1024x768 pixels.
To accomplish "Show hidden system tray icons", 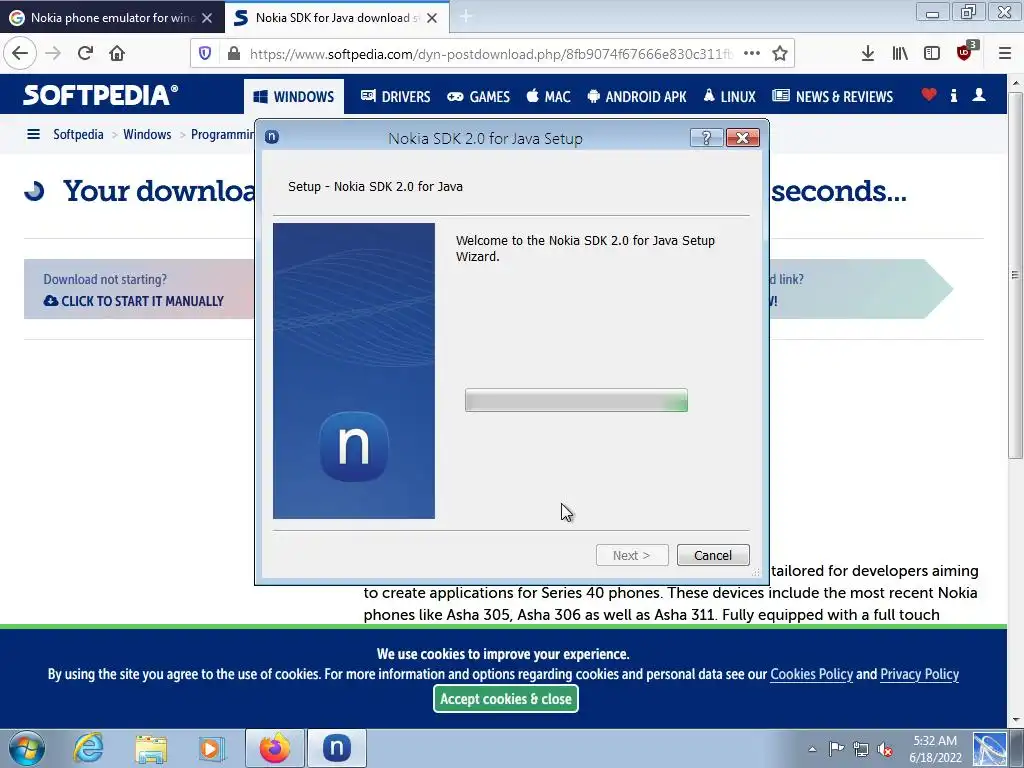I will (812, 749).
